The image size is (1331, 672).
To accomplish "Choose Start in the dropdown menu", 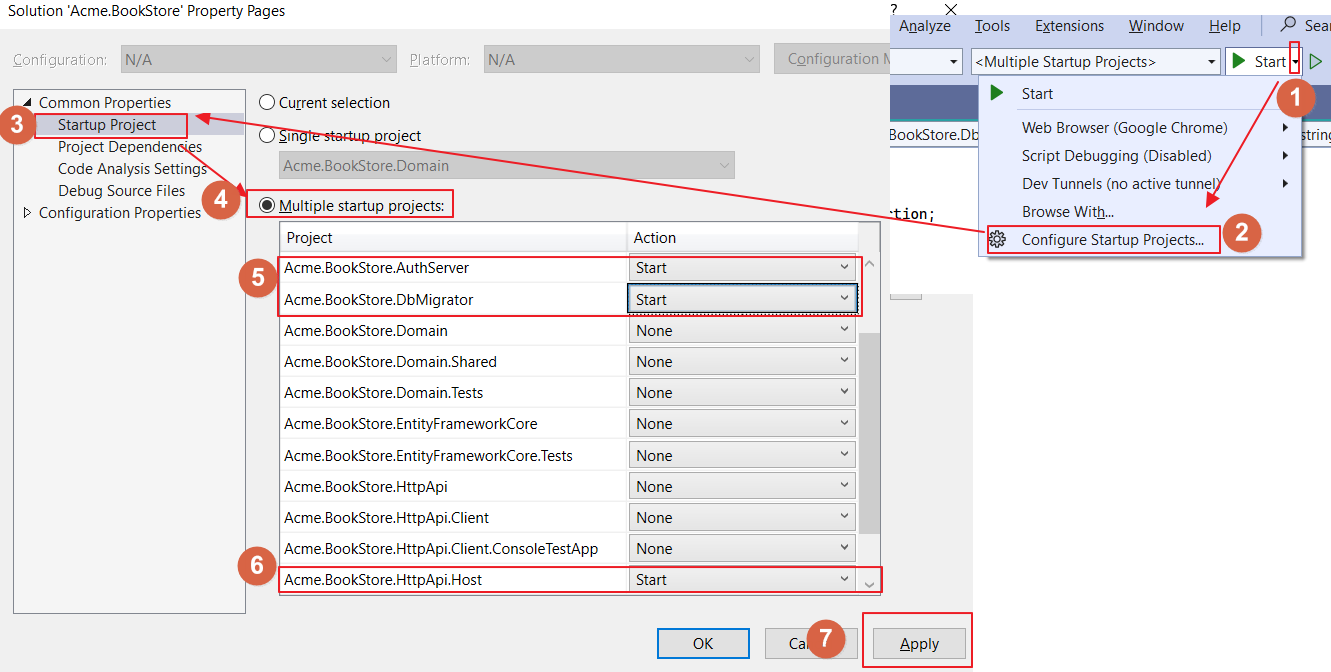I will pos(1140,93).
